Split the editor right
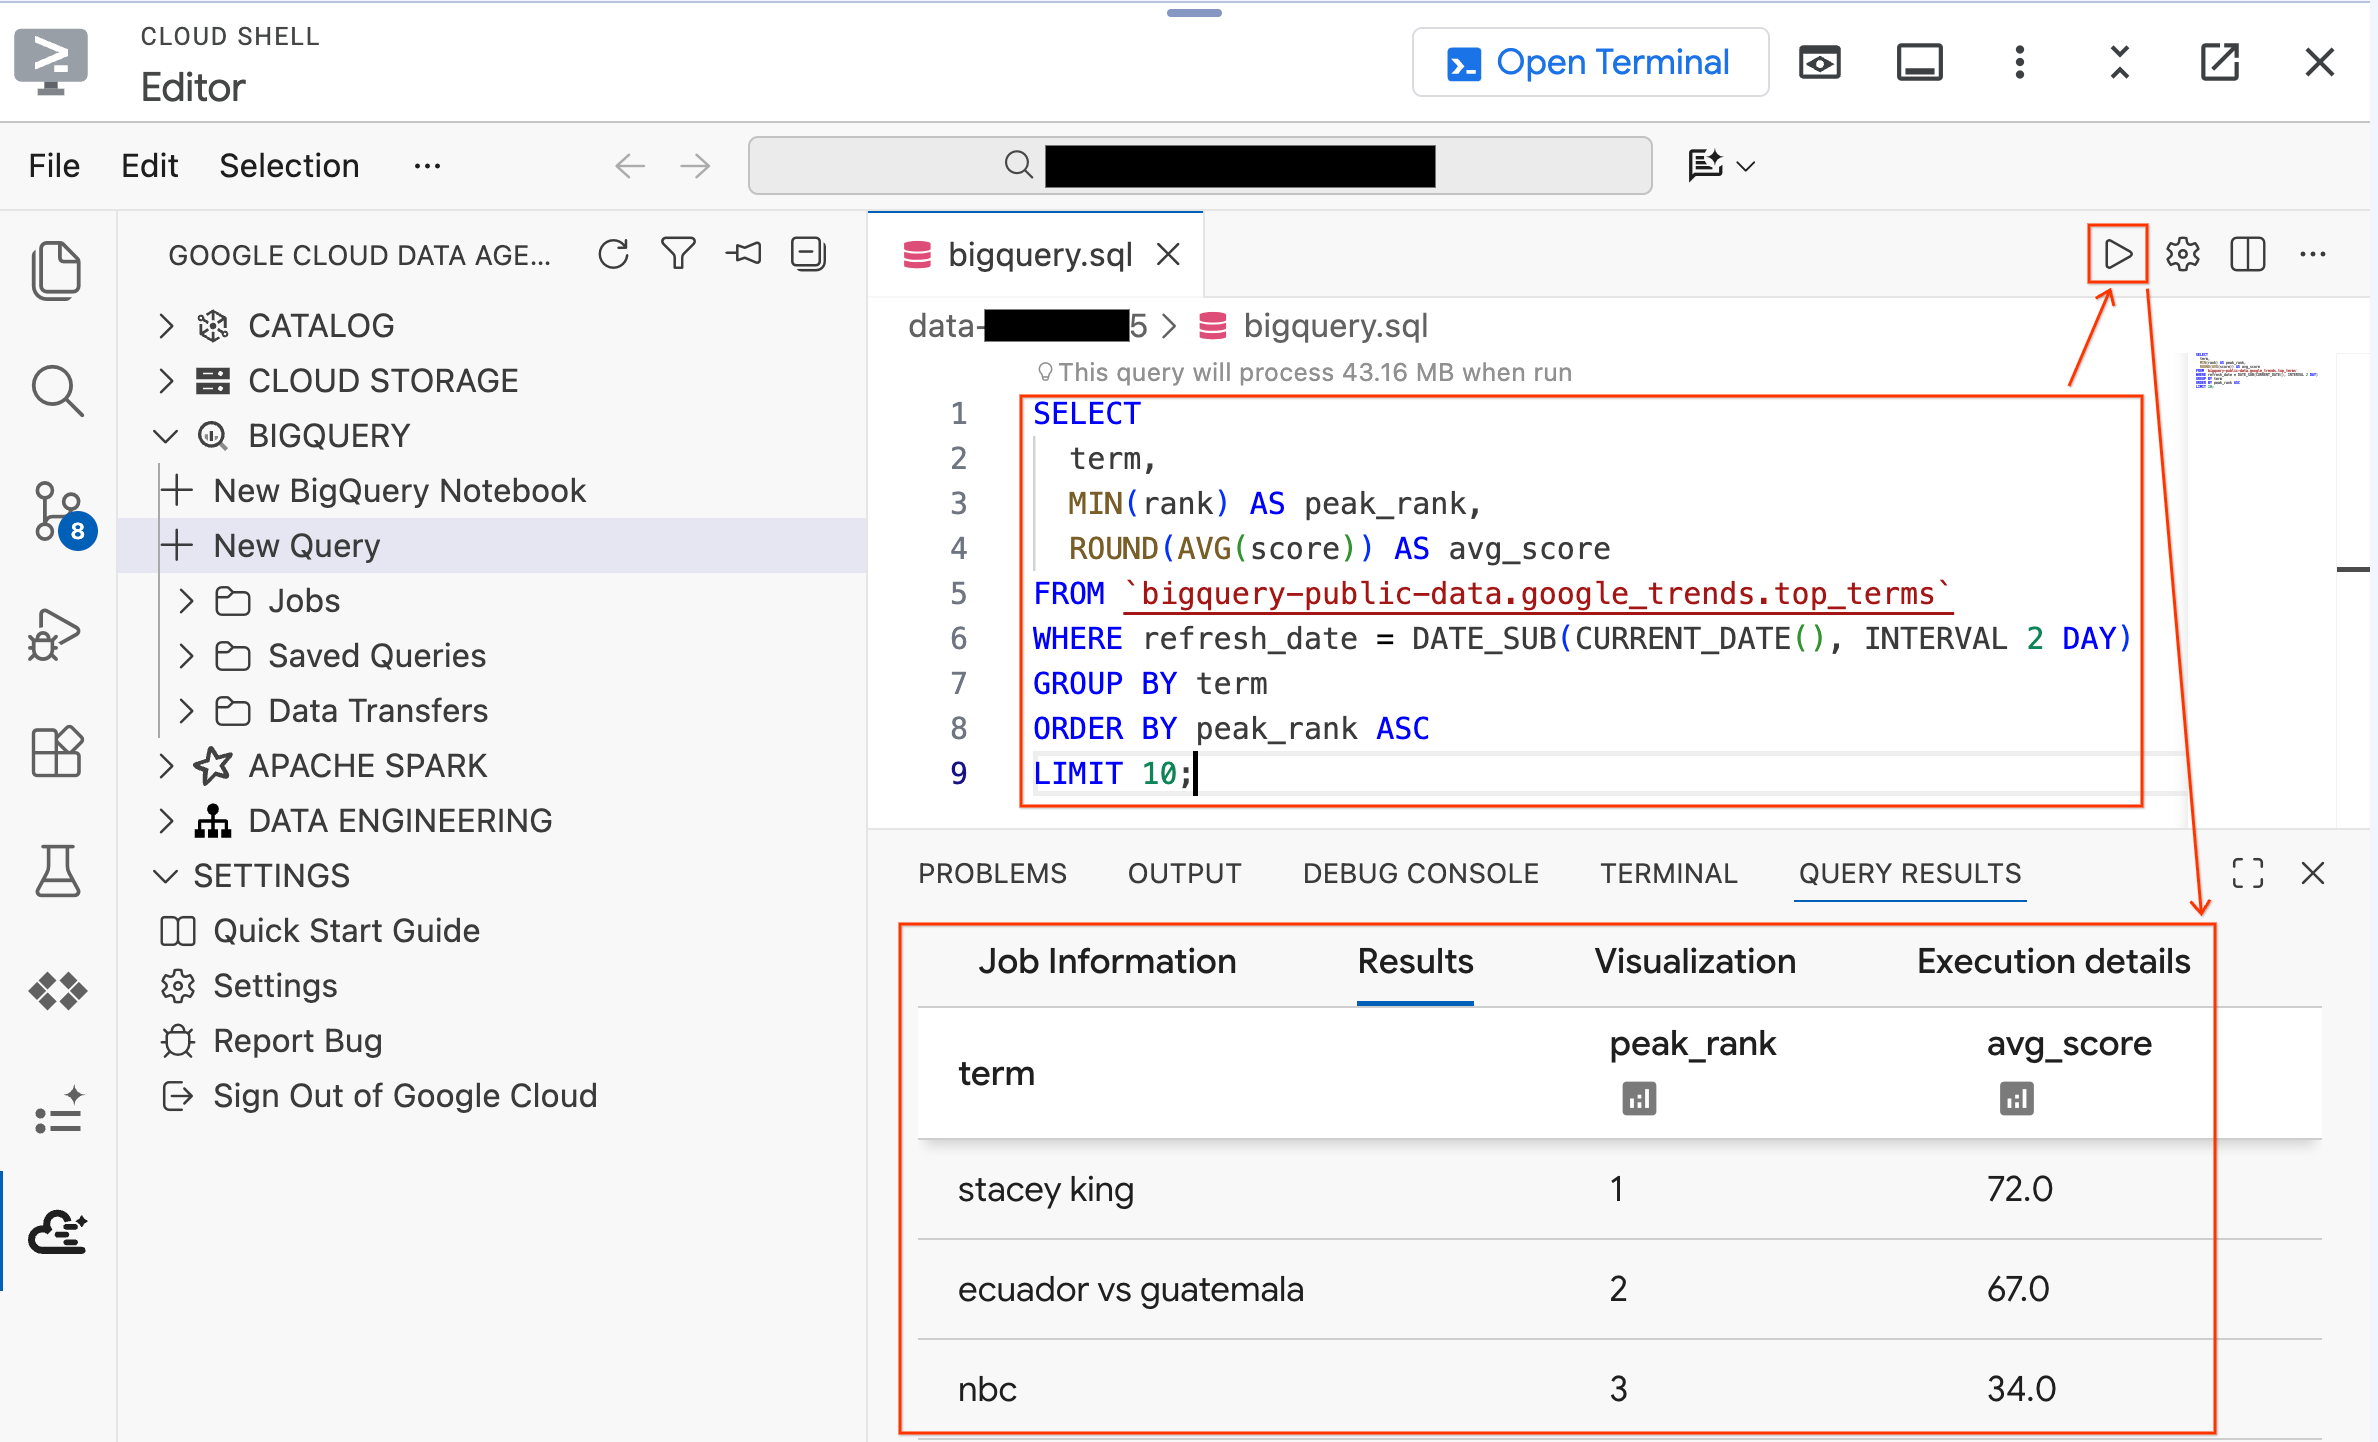 point(2247,254)
